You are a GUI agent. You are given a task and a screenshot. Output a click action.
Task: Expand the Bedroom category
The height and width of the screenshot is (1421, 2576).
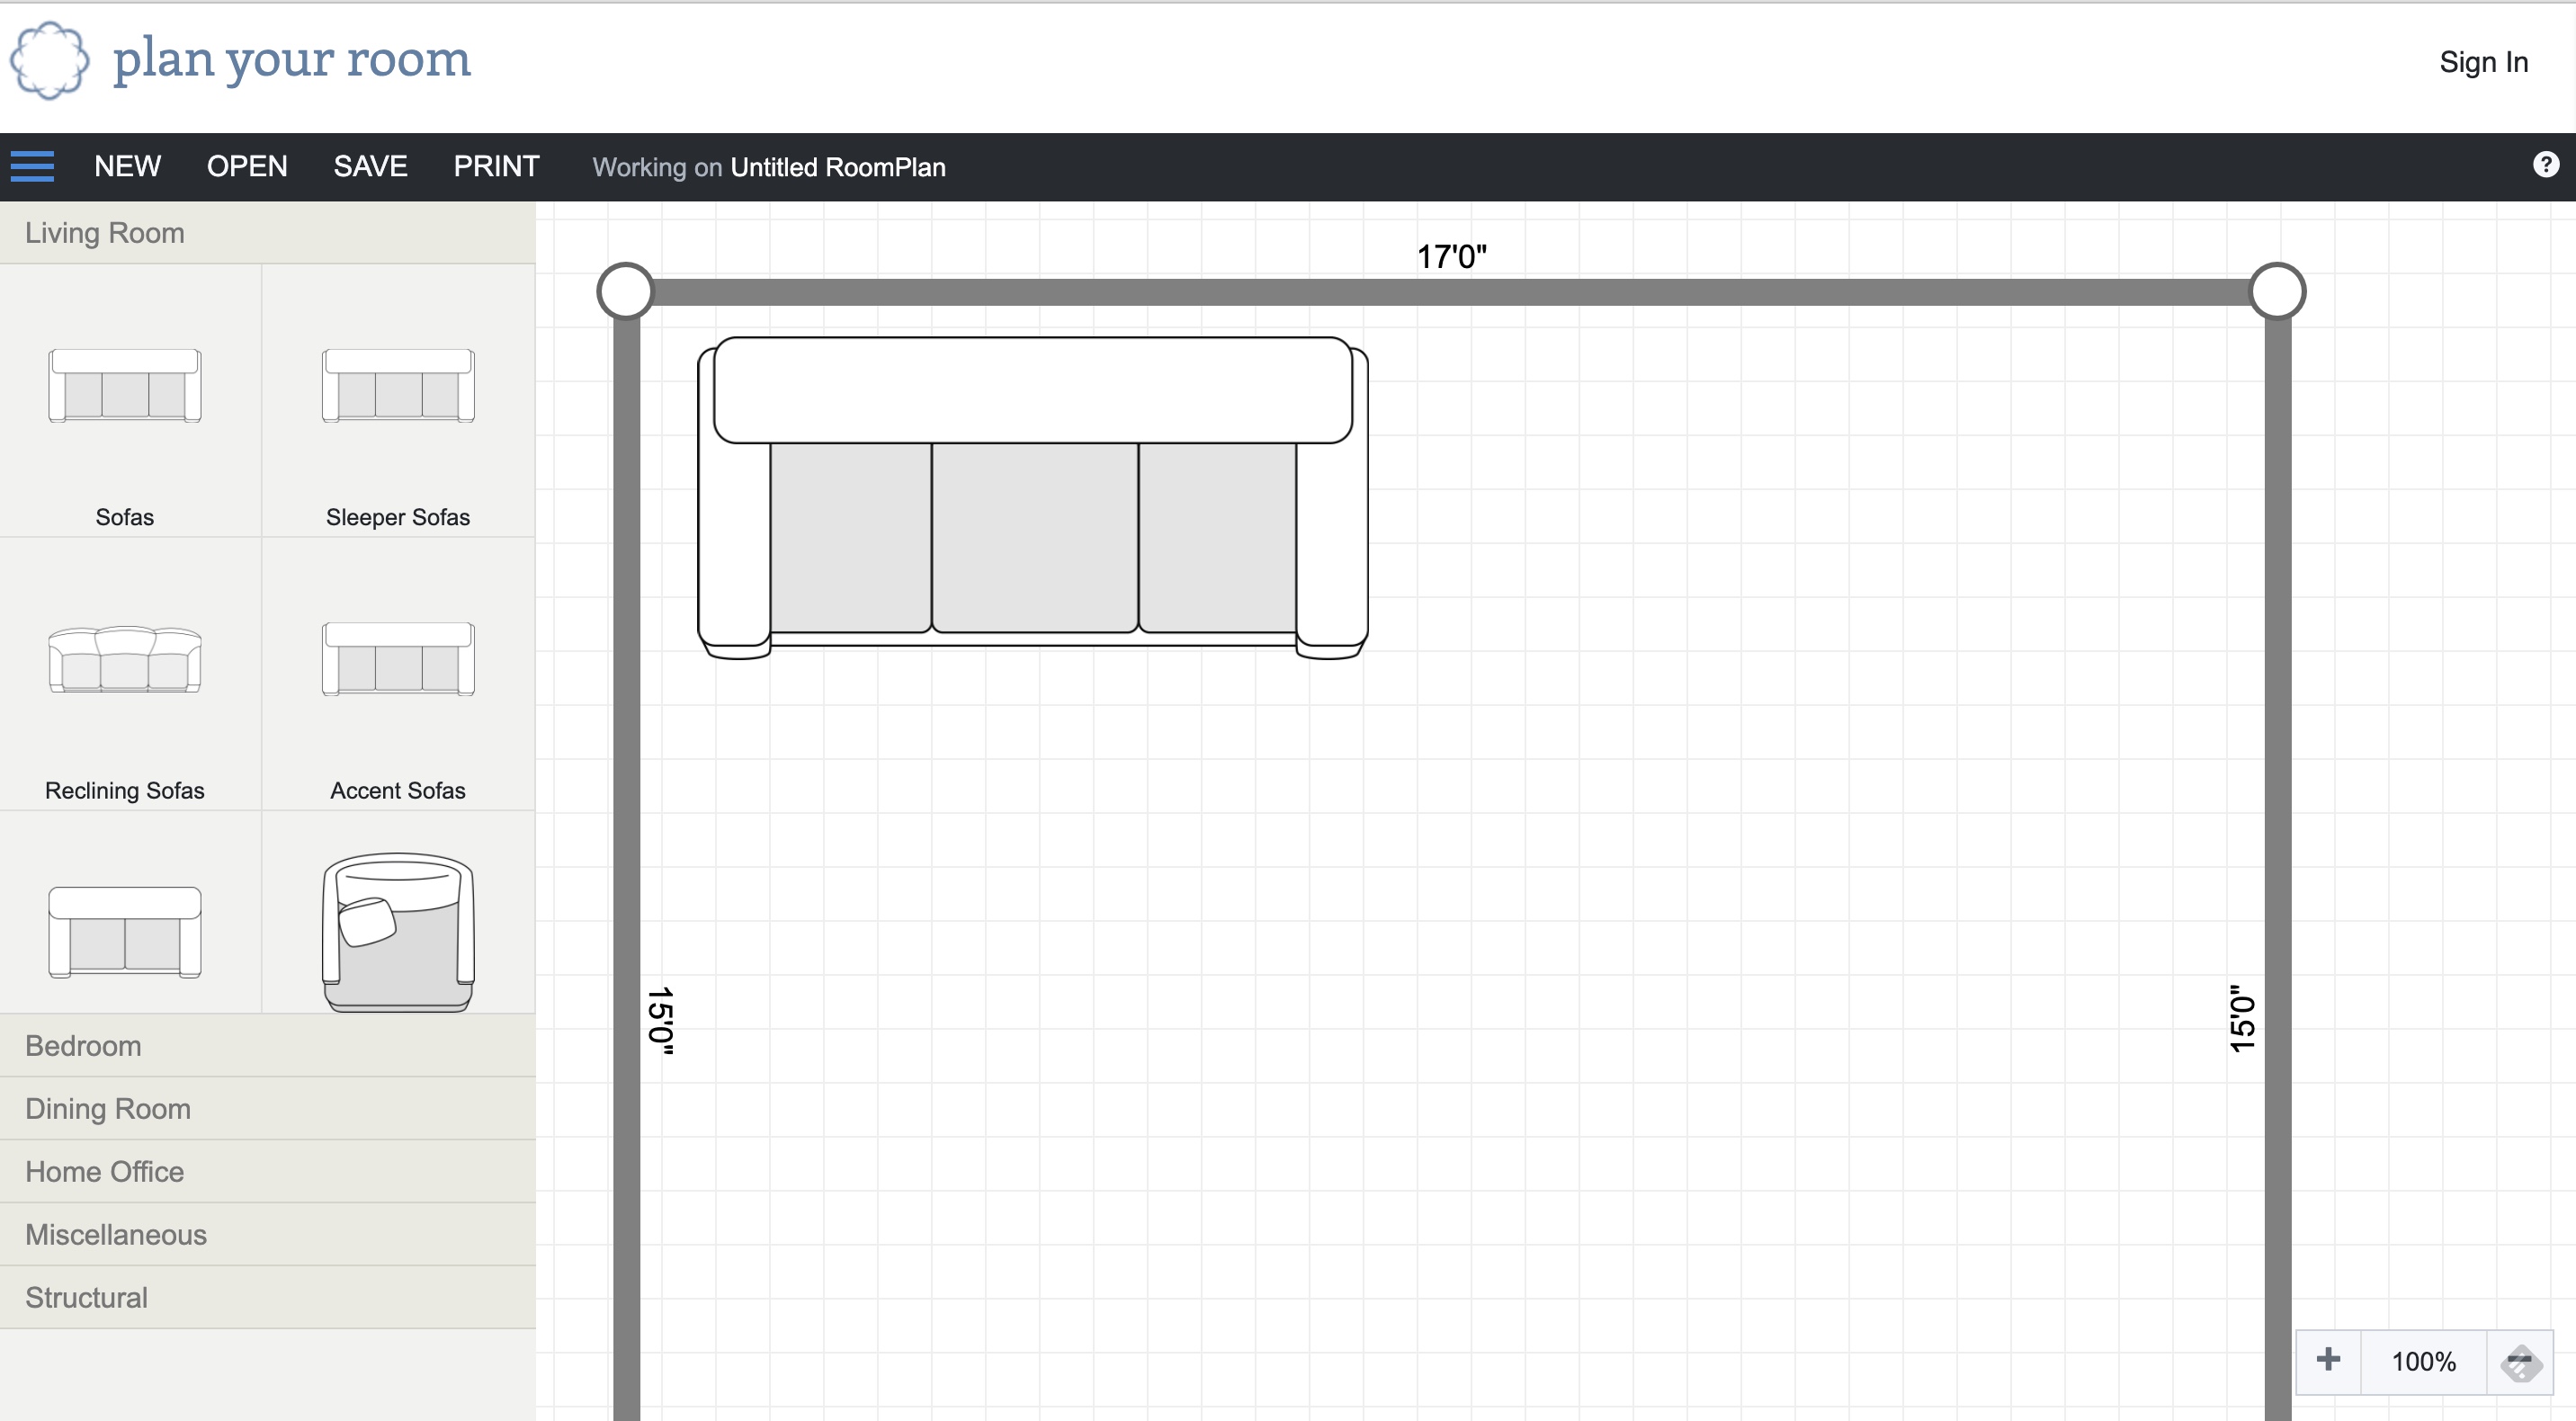(83, 1046)
